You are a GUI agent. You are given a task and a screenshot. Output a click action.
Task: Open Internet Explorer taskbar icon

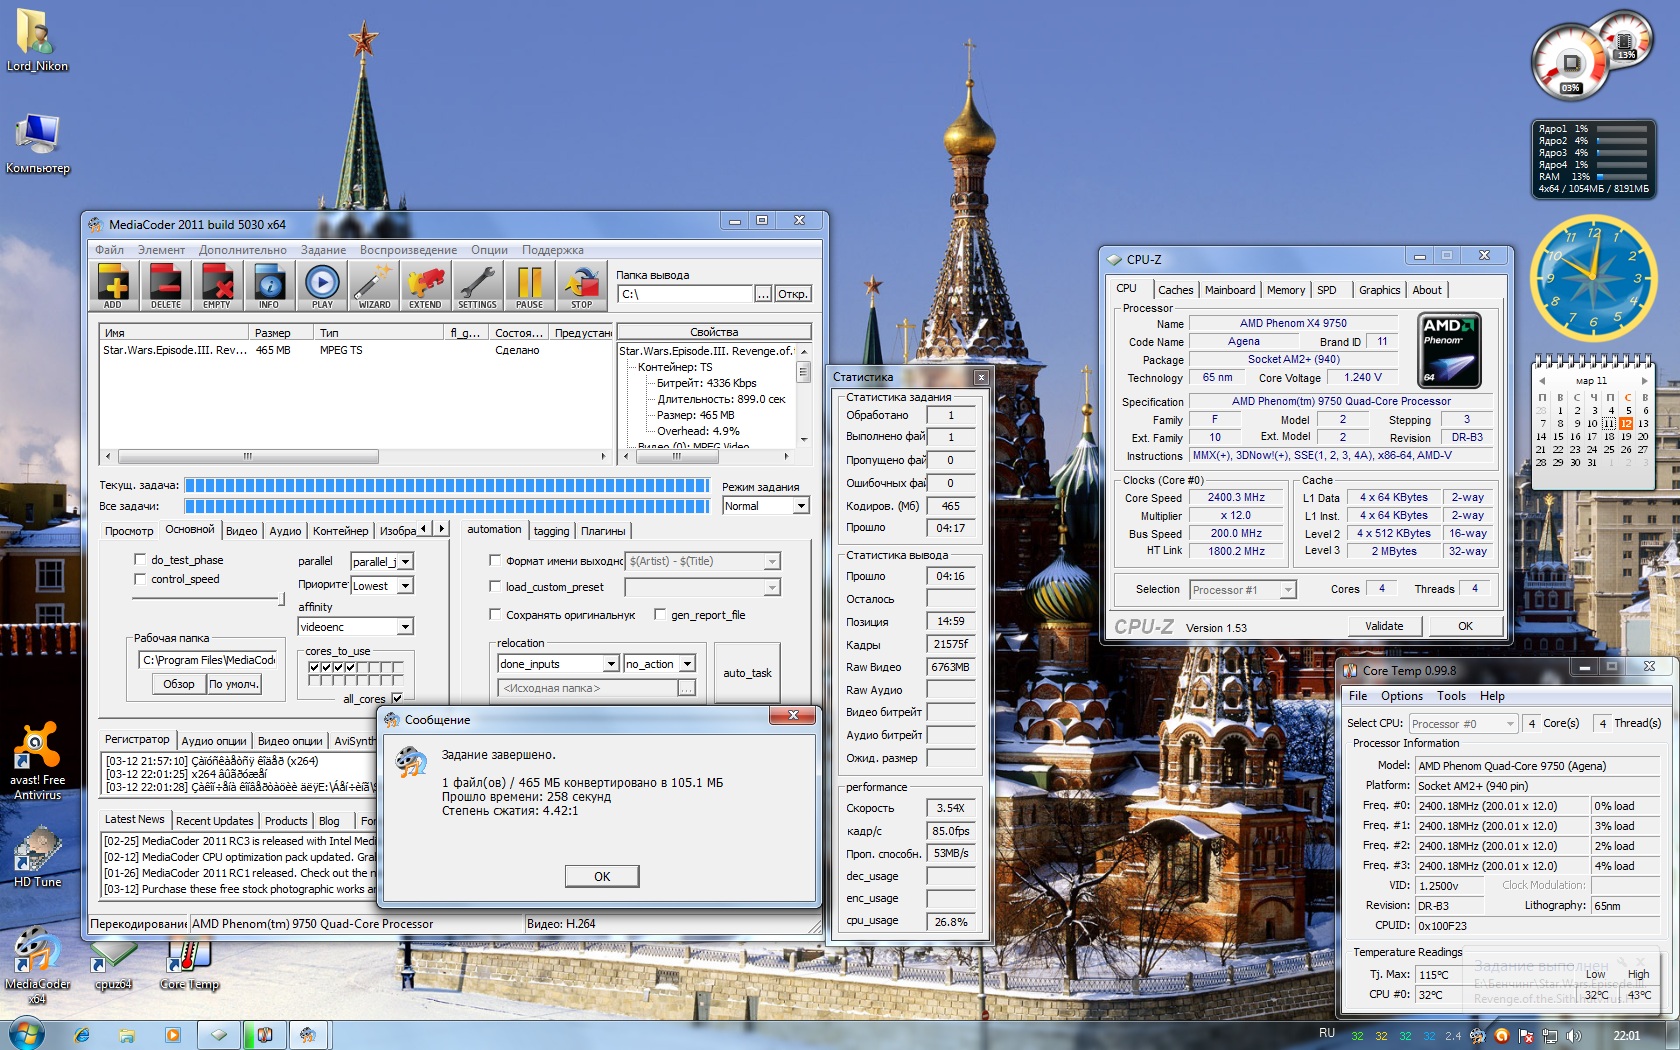click(81, 1035)
